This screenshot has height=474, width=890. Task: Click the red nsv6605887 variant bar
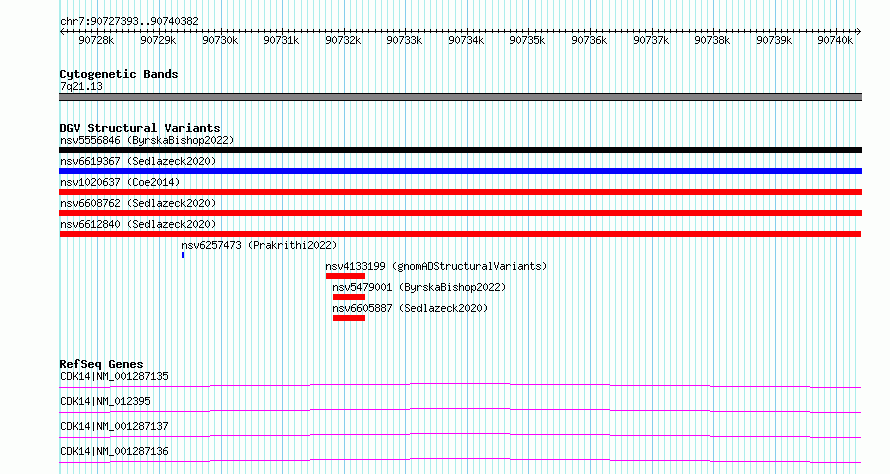349,318
